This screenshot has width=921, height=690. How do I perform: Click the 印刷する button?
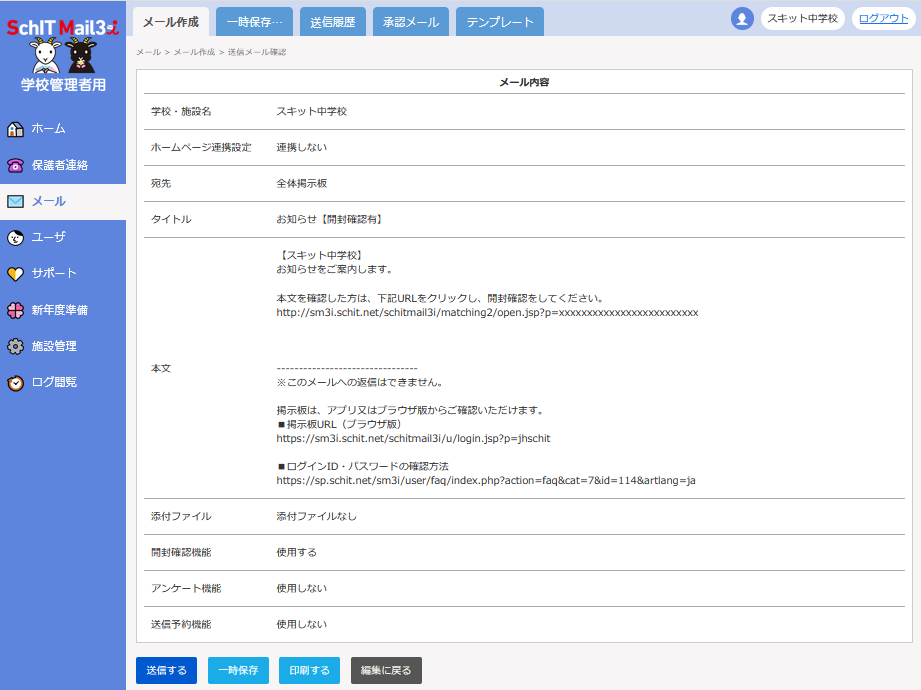310,670
